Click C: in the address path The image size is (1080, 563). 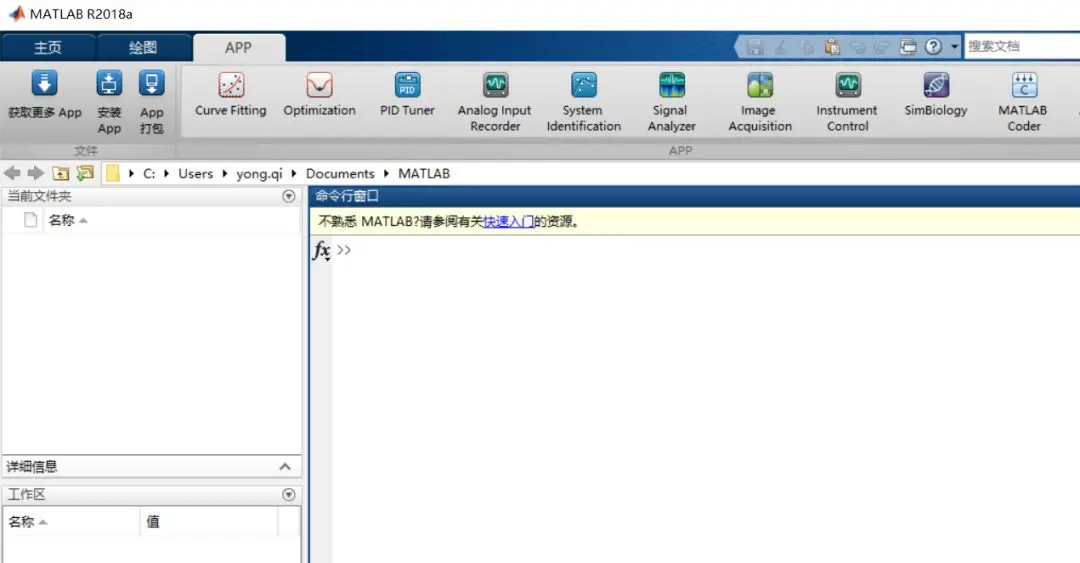coord(149,174)
